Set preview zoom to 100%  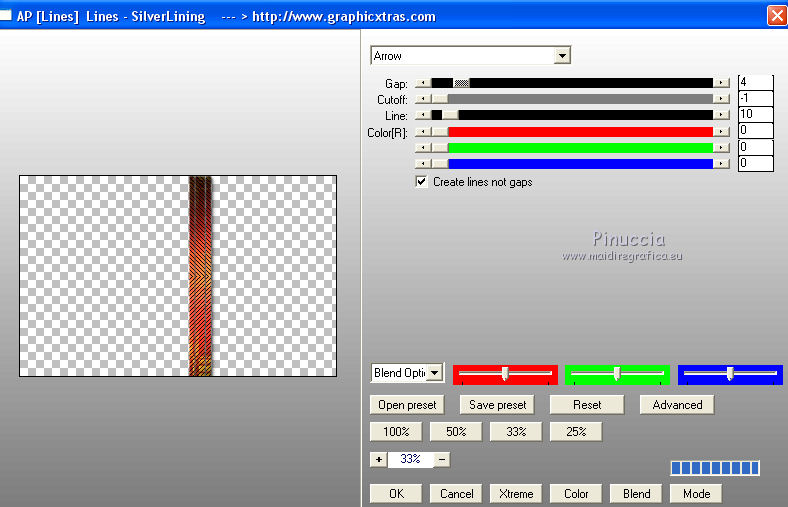pos(396,432)
